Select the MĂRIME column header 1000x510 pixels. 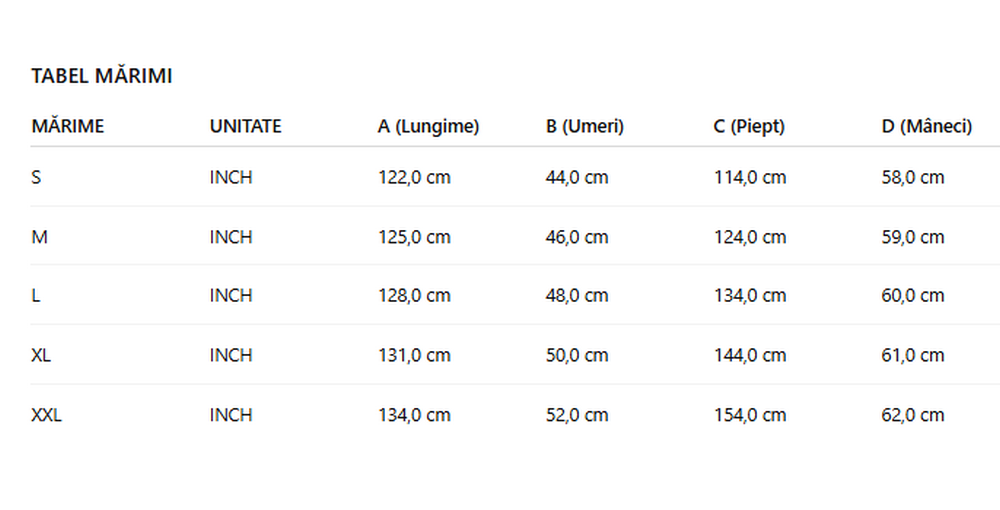(68, 126)
